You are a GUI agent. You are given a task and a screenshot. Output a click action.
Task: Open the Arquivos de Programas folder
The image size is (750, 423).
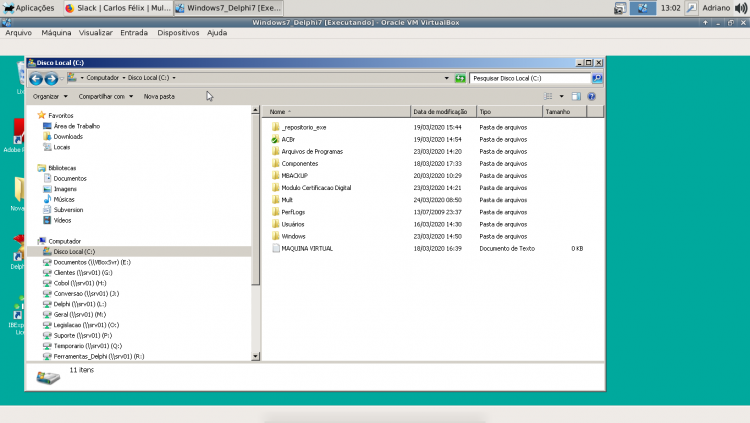tap(311, 151)
